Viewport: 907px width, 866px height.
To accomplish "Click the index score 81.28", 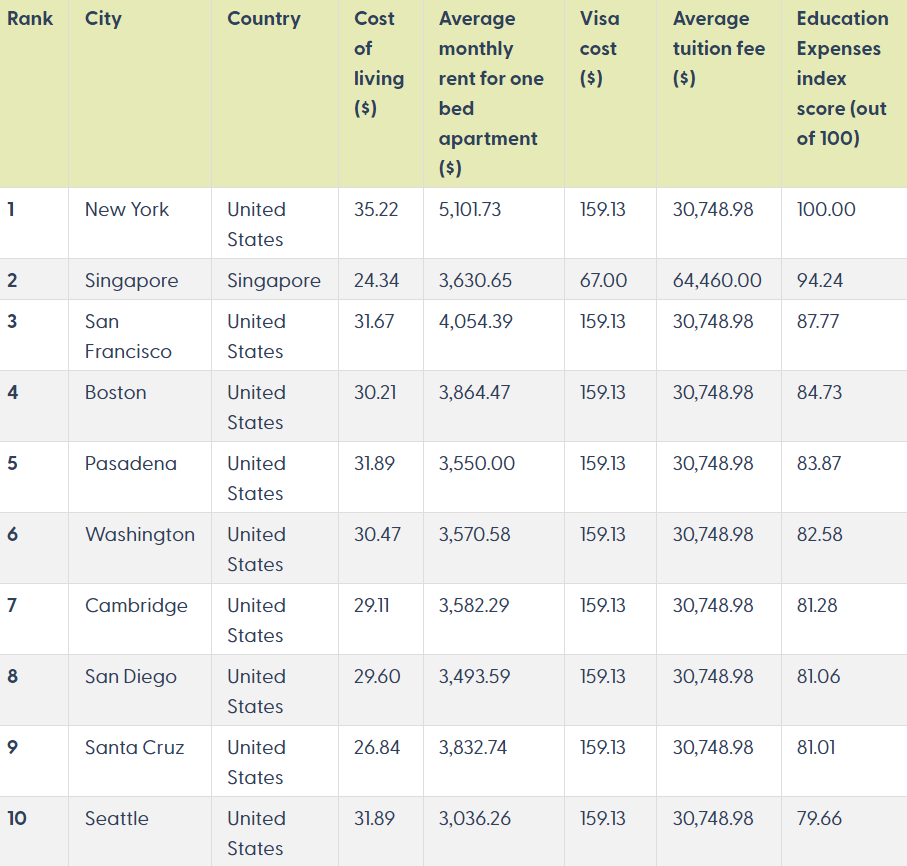I will (x=817, y=606).
